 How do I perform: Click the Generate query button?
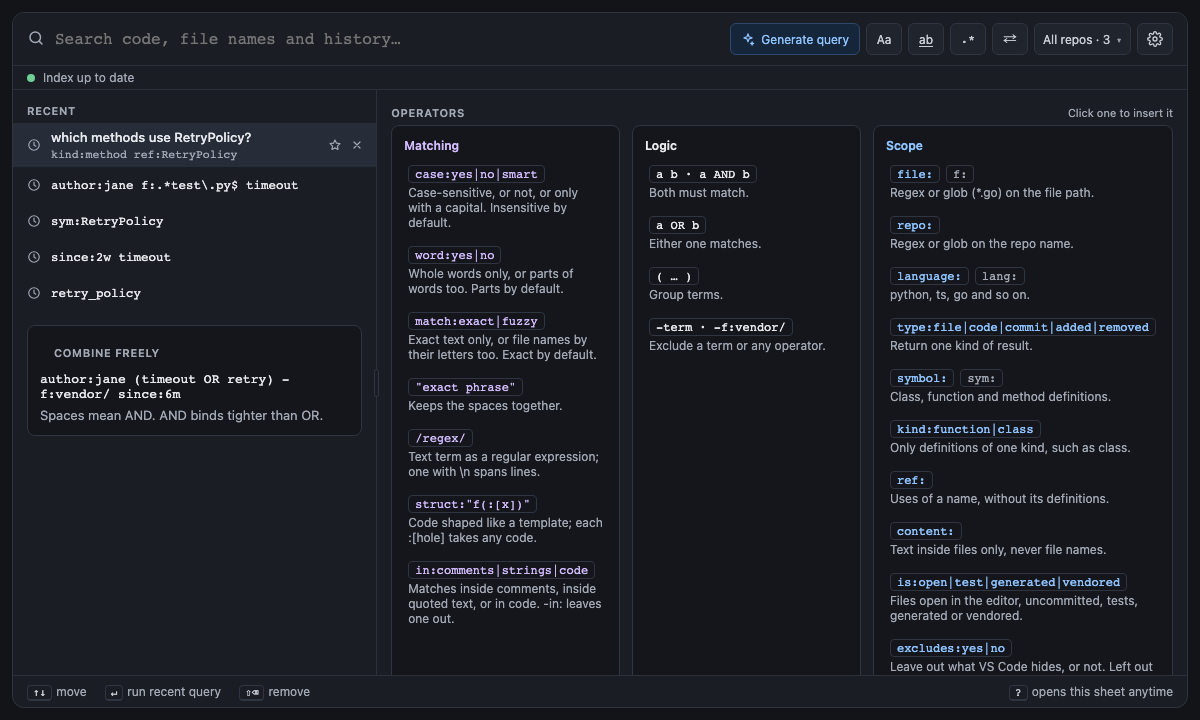(795, 39)
